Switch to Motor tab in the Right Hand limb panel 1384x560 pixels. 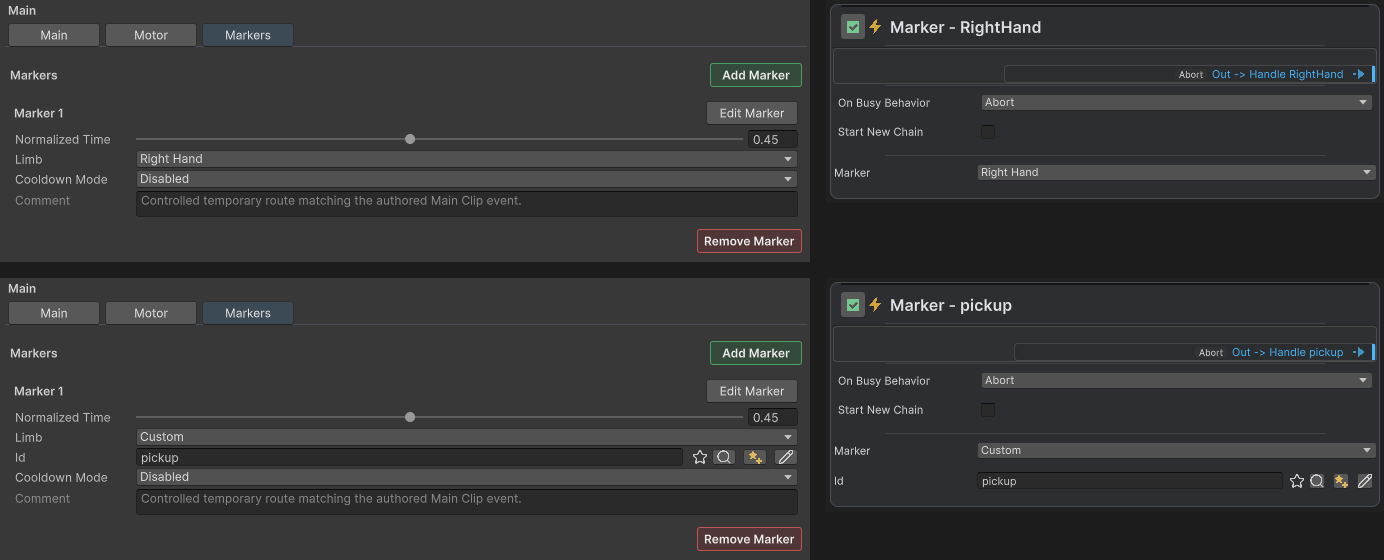(151, 35)
